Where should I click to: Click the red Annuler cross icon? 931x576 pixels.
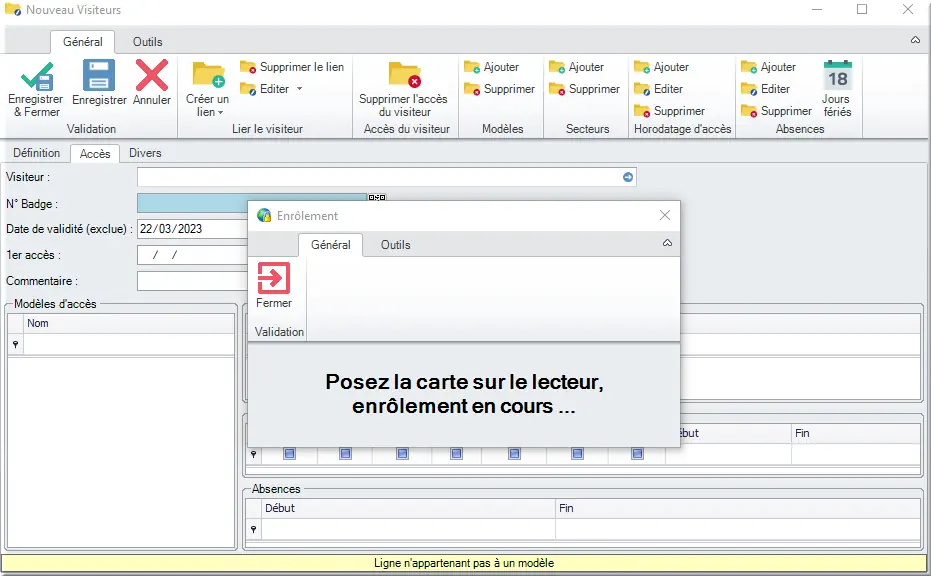pyautogui.click(x=152, y=75)
